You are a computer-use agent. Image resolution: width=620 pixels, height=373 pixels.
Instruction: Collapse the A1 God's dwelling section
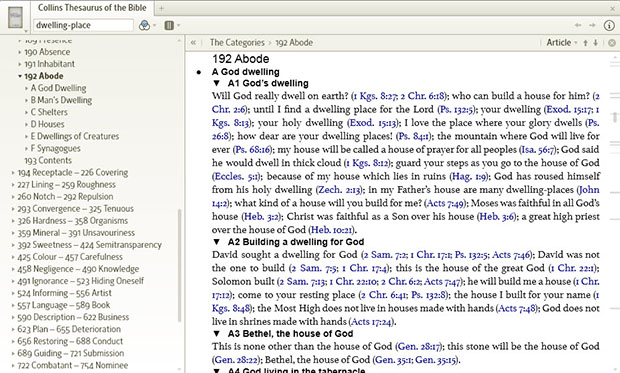pyautogui.click(x=216, y=83)
